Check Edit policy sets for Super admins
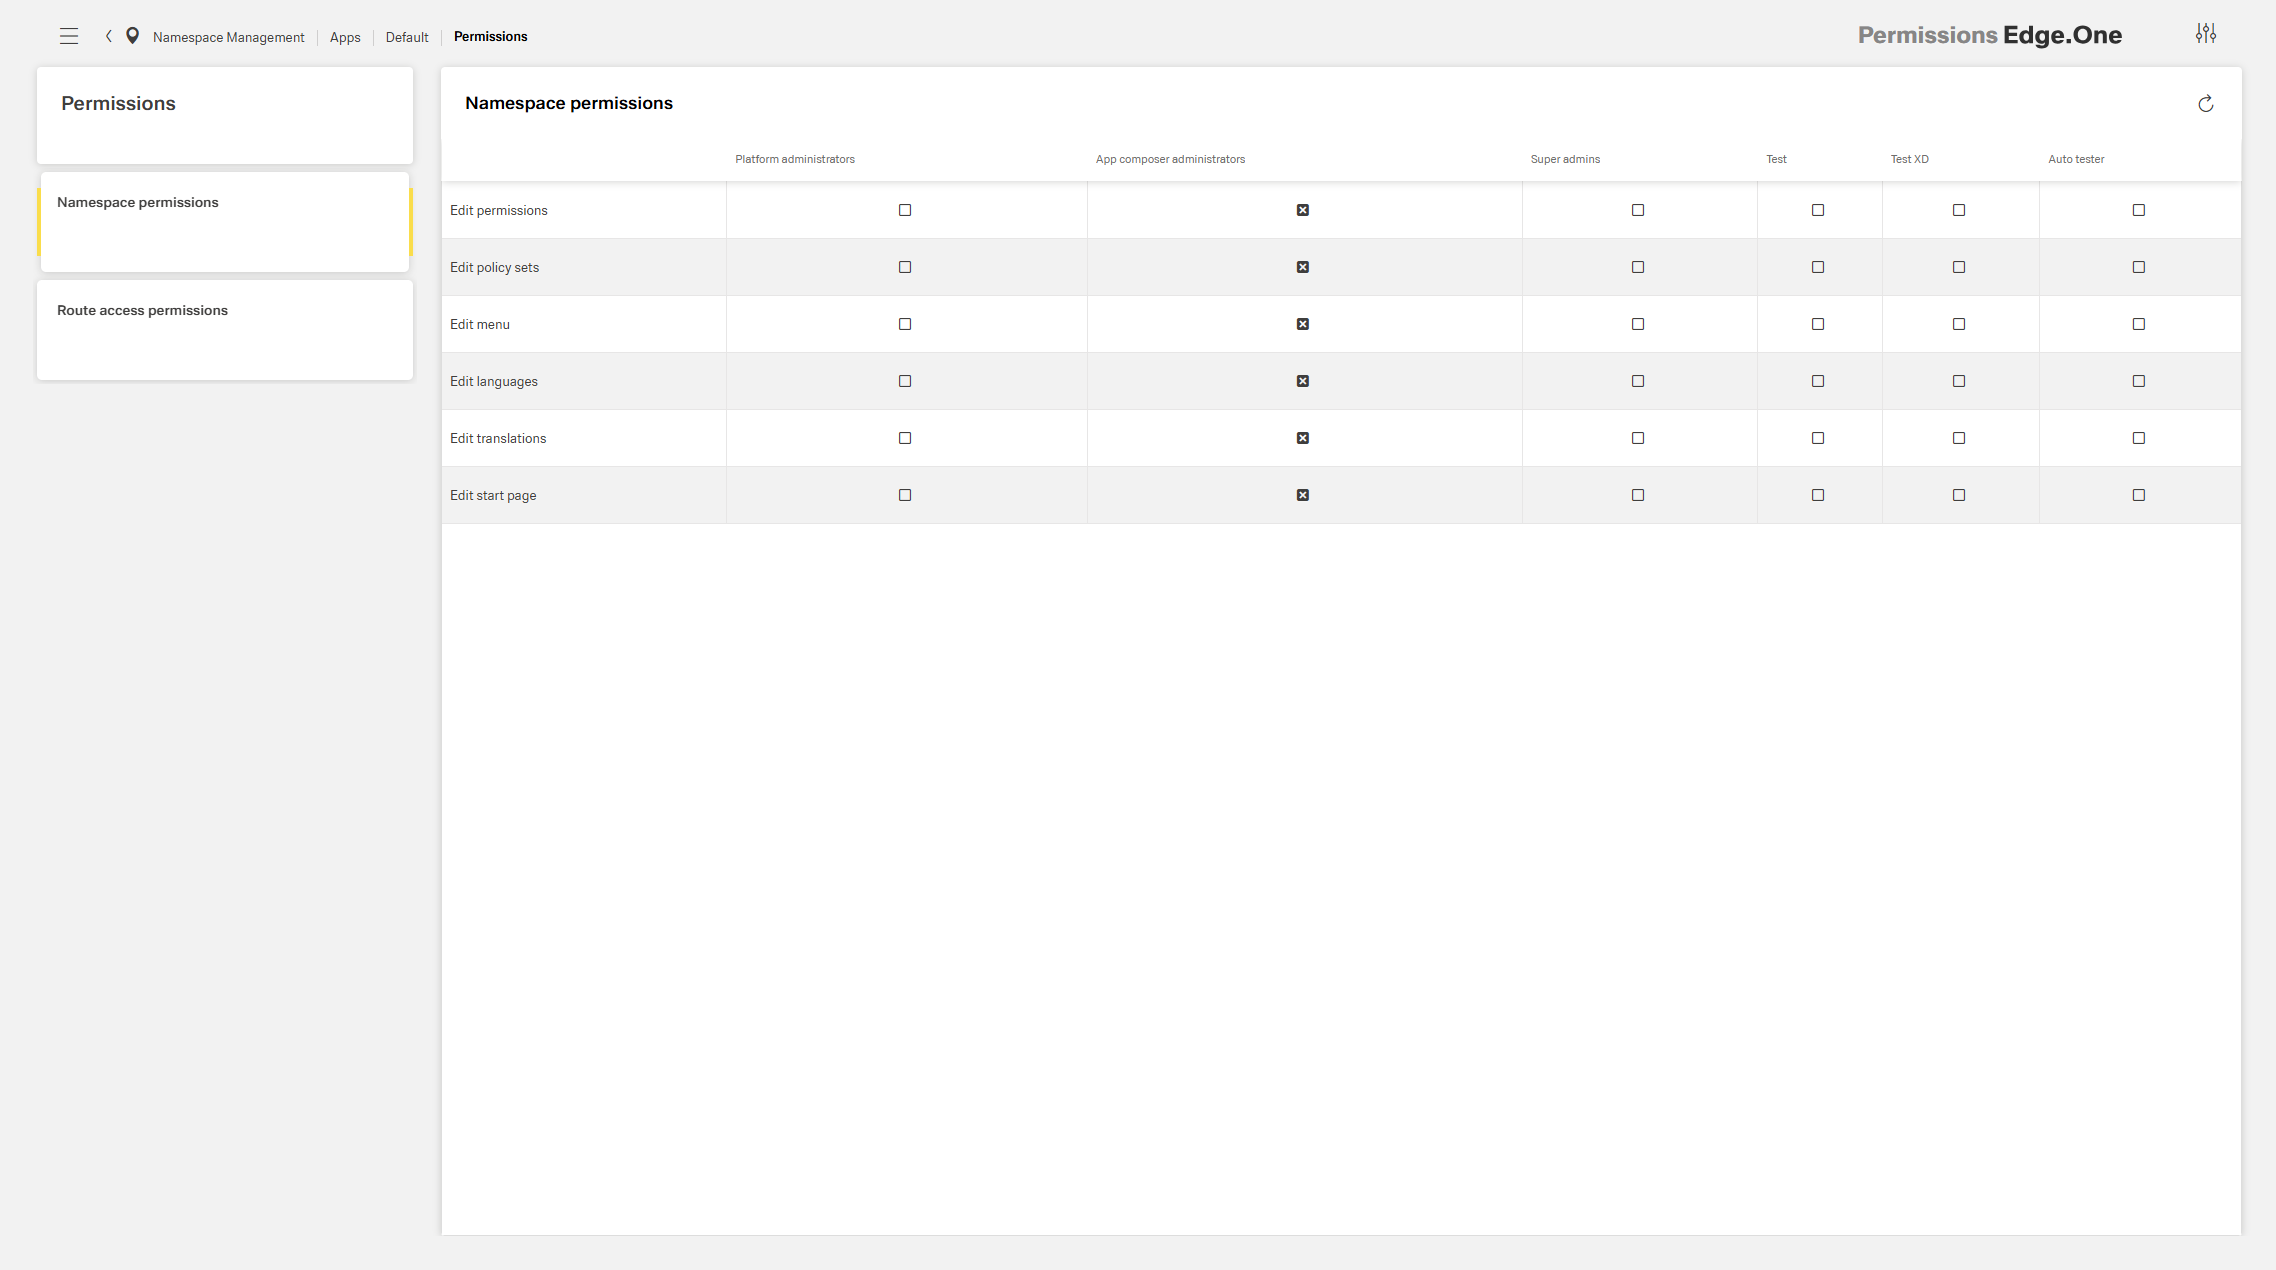This screenshot has width=2276, height=1270. (1637, 267)
